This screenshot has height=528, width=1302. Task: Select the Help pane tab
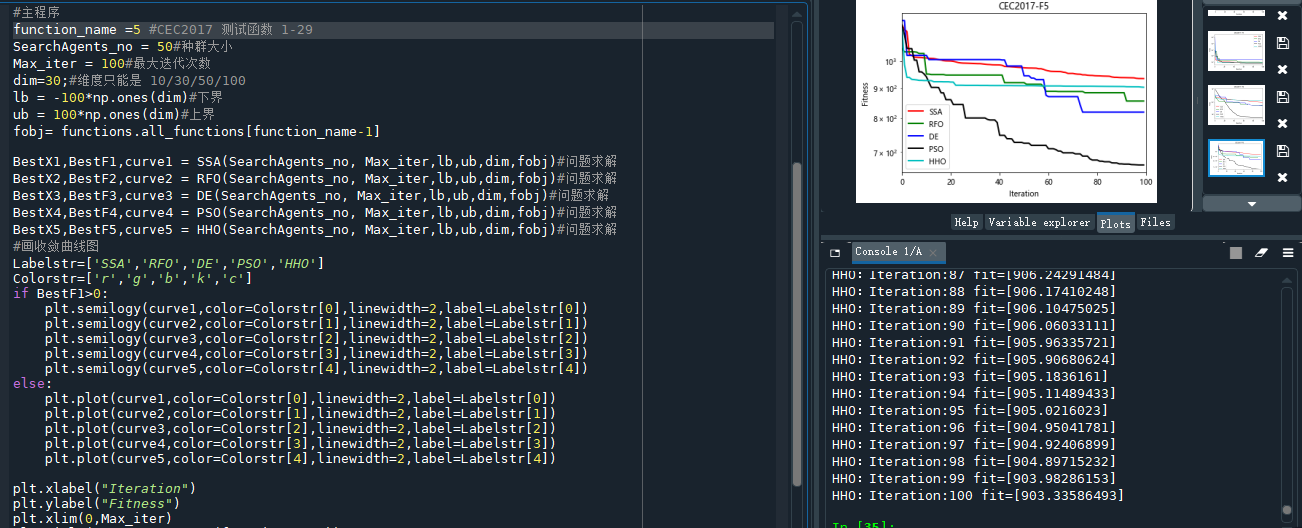(x=966, y=222)
